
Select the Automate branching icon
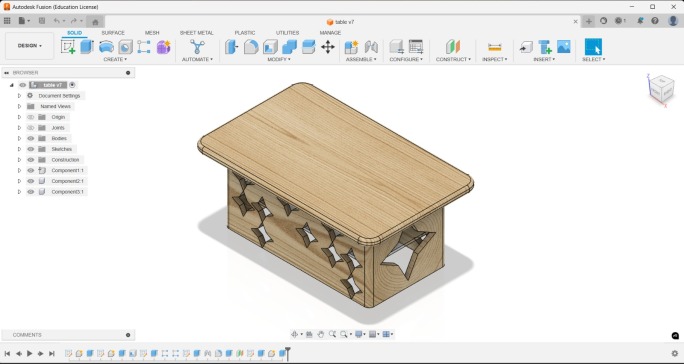197,47
